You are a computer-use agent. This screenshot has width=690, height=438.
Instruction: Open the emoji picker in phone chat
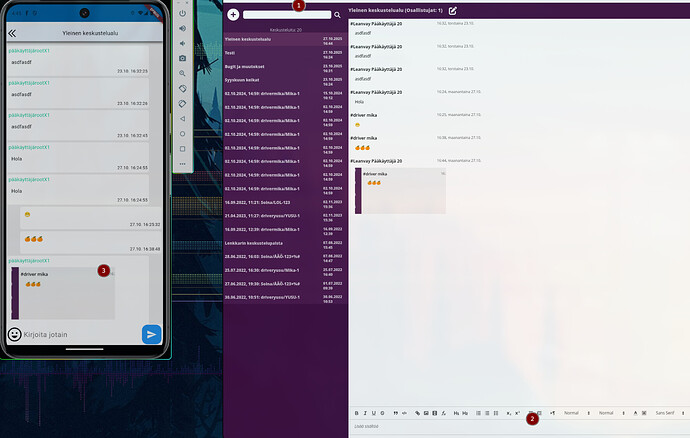[15, 334]
